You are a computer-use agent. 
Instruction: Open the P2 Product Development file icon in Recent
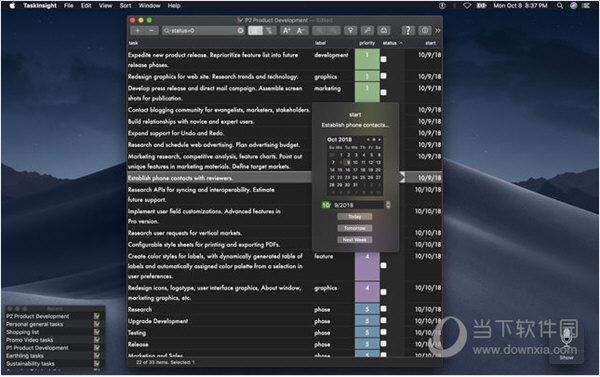point(97,316)
